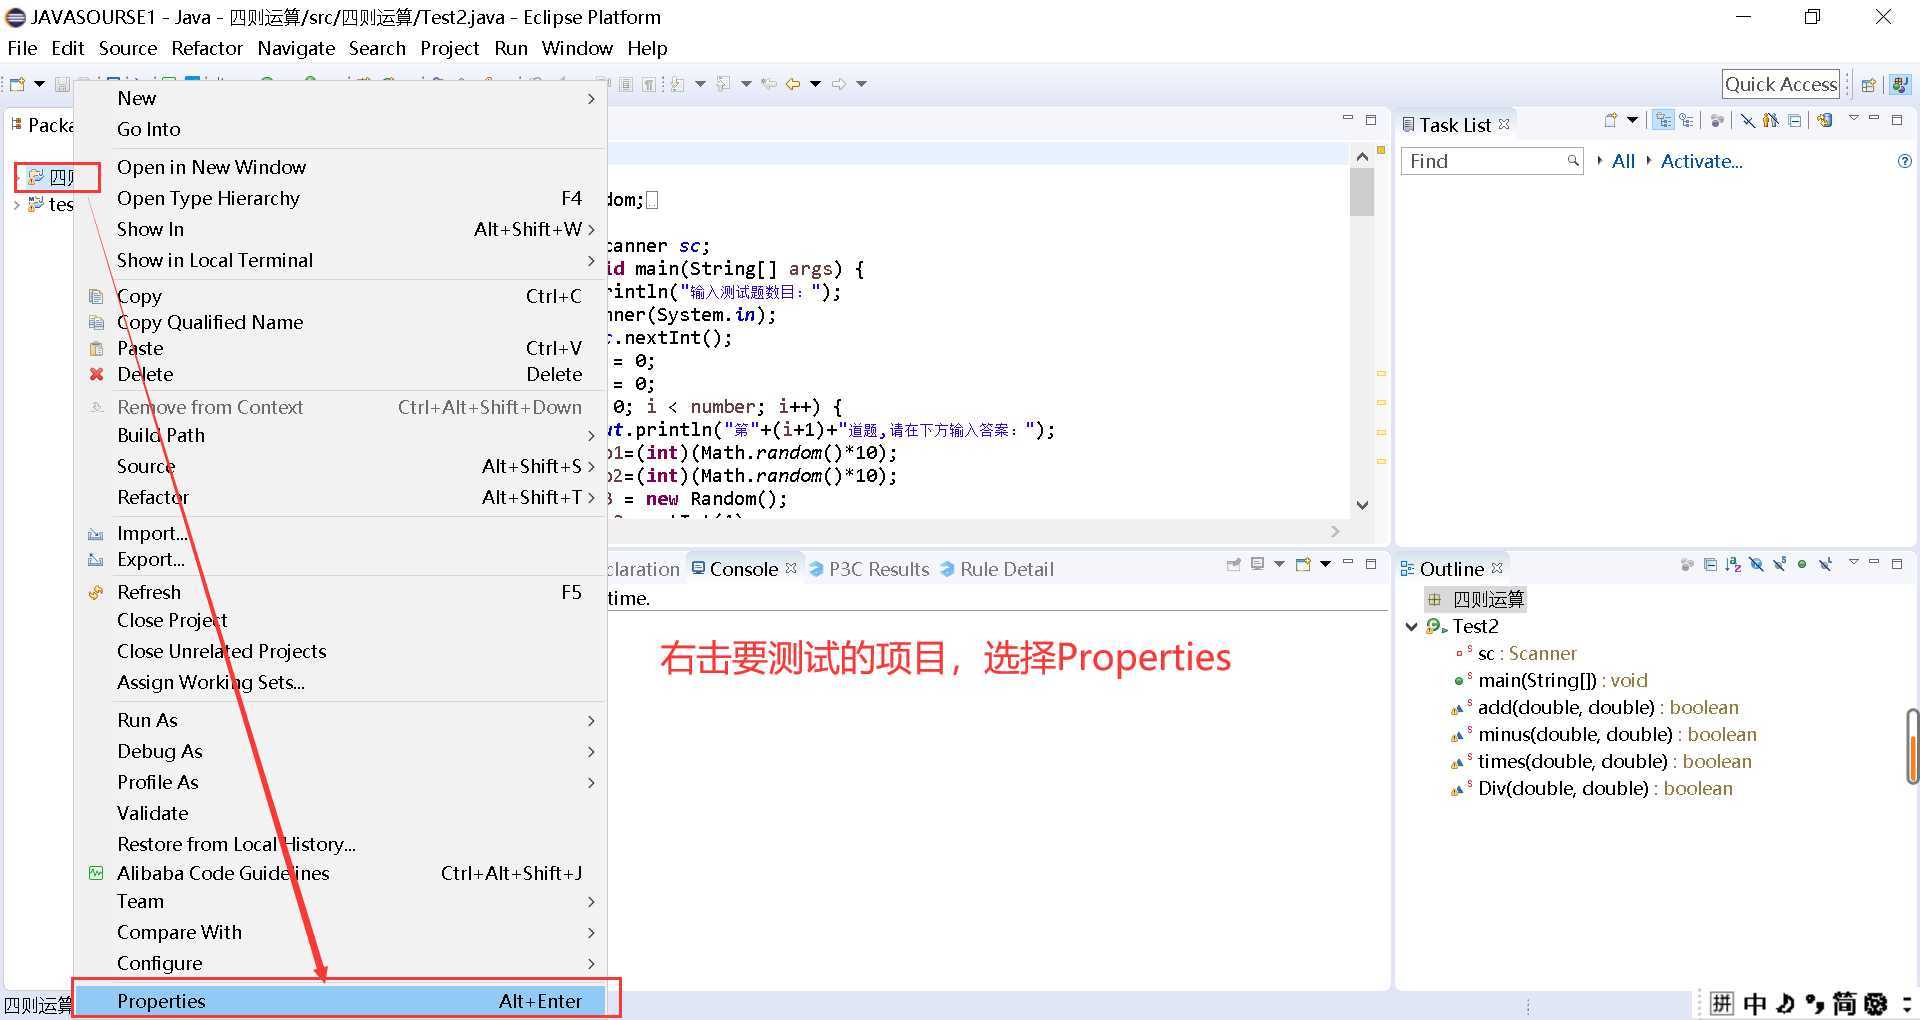Click the Display Selected Console icon
The image size is (1920, 1020).
click(x=1258, y=564)
